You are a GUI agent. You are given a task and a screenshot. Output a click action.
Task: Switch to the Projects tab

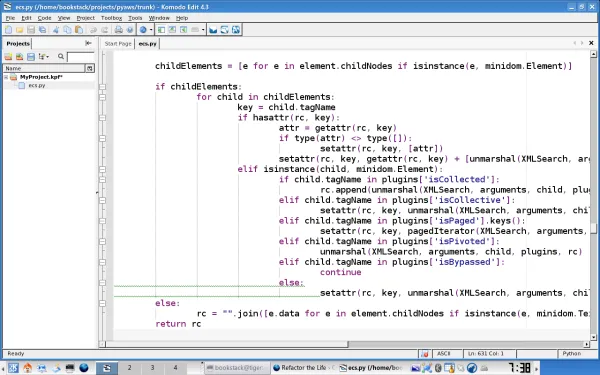tap(18, 43)
